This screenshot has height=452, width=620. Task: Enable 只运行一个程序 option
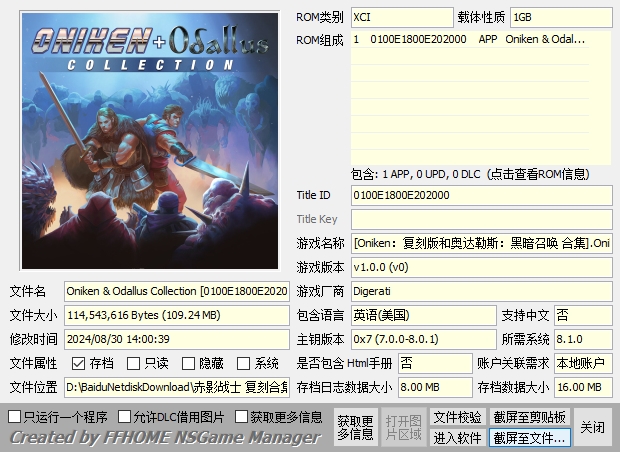tap(15, 416)
